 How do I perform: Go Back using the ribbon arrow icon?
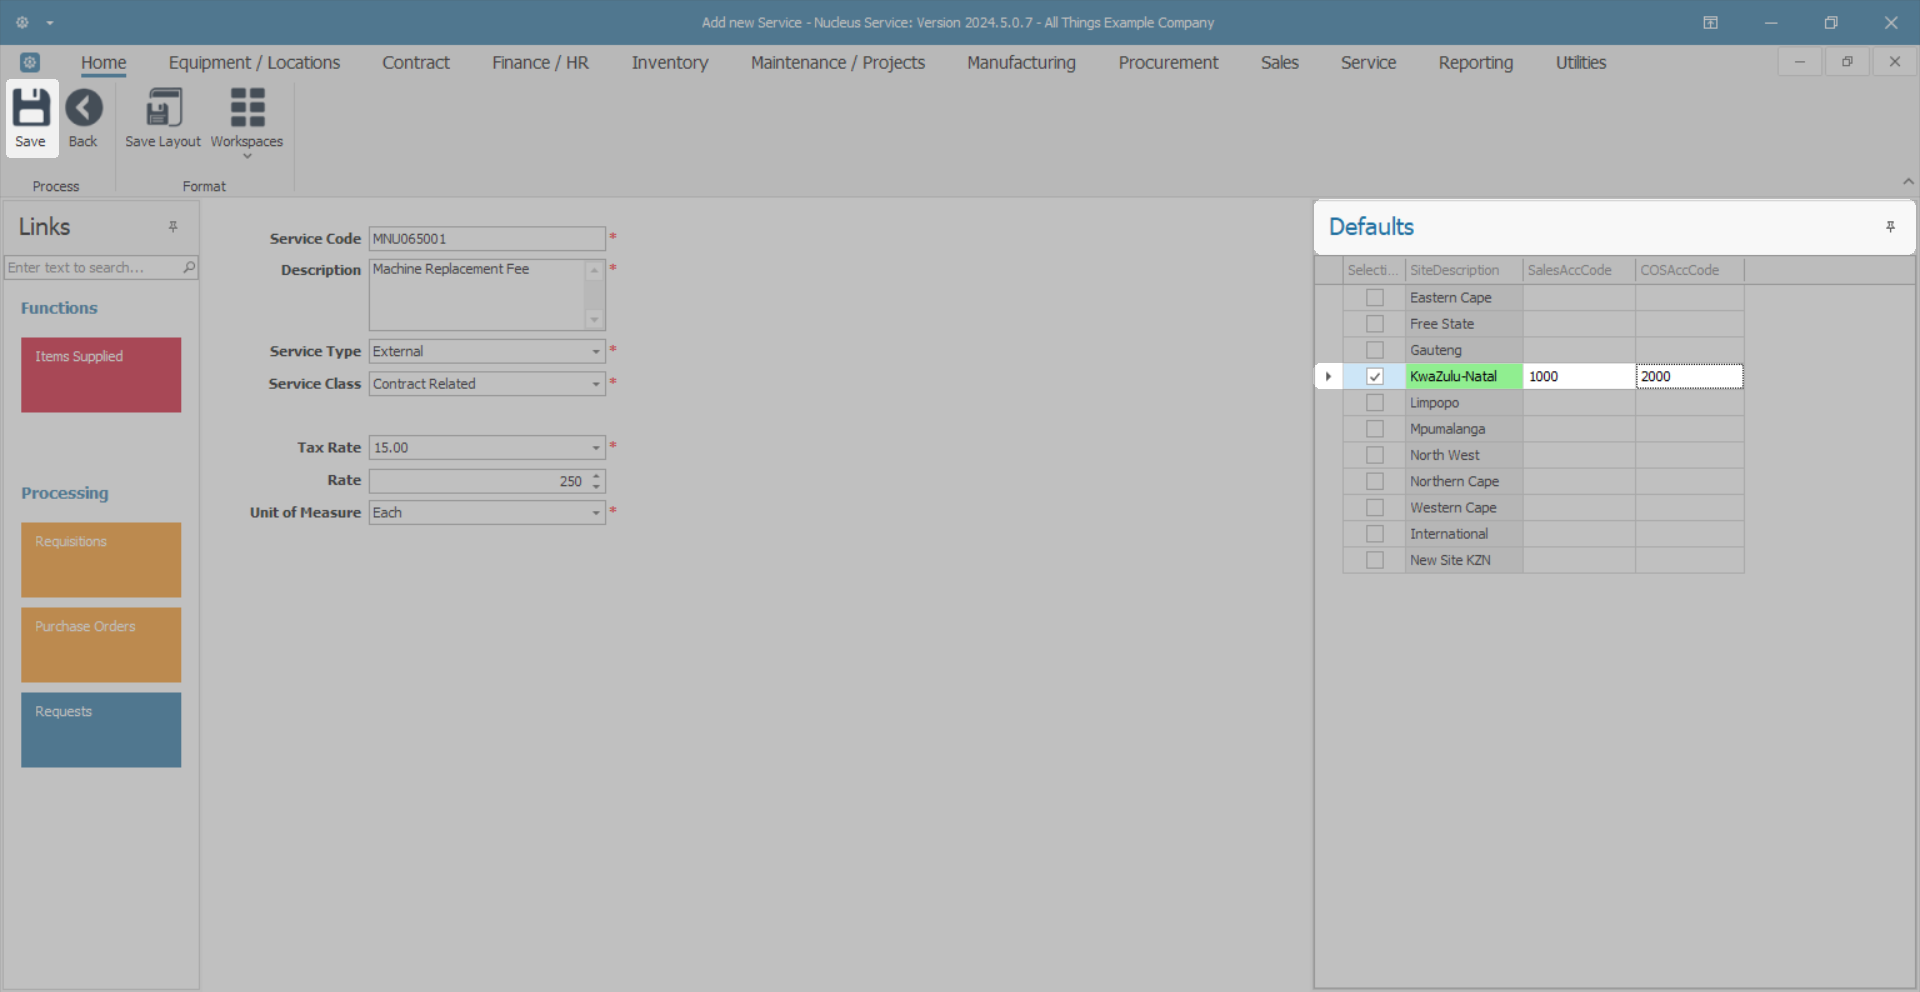coord(84,108)
